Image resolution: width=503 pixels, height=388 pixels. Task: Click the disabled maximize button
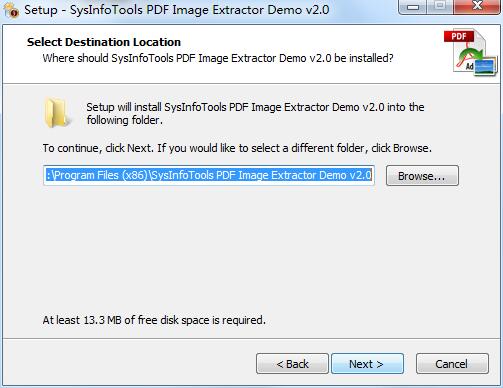pos(440,6)
